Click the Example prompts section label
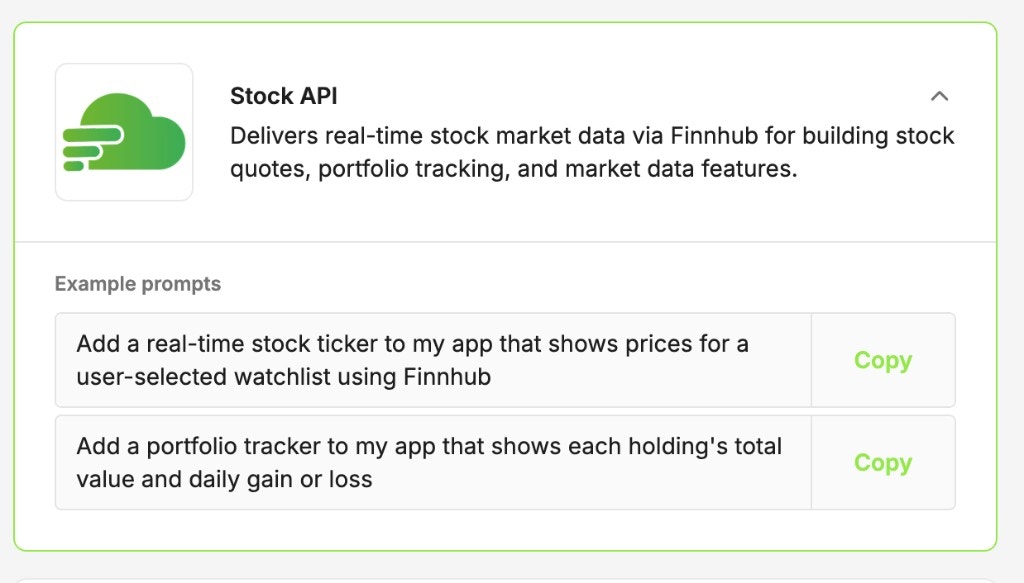 click(137, 284)
